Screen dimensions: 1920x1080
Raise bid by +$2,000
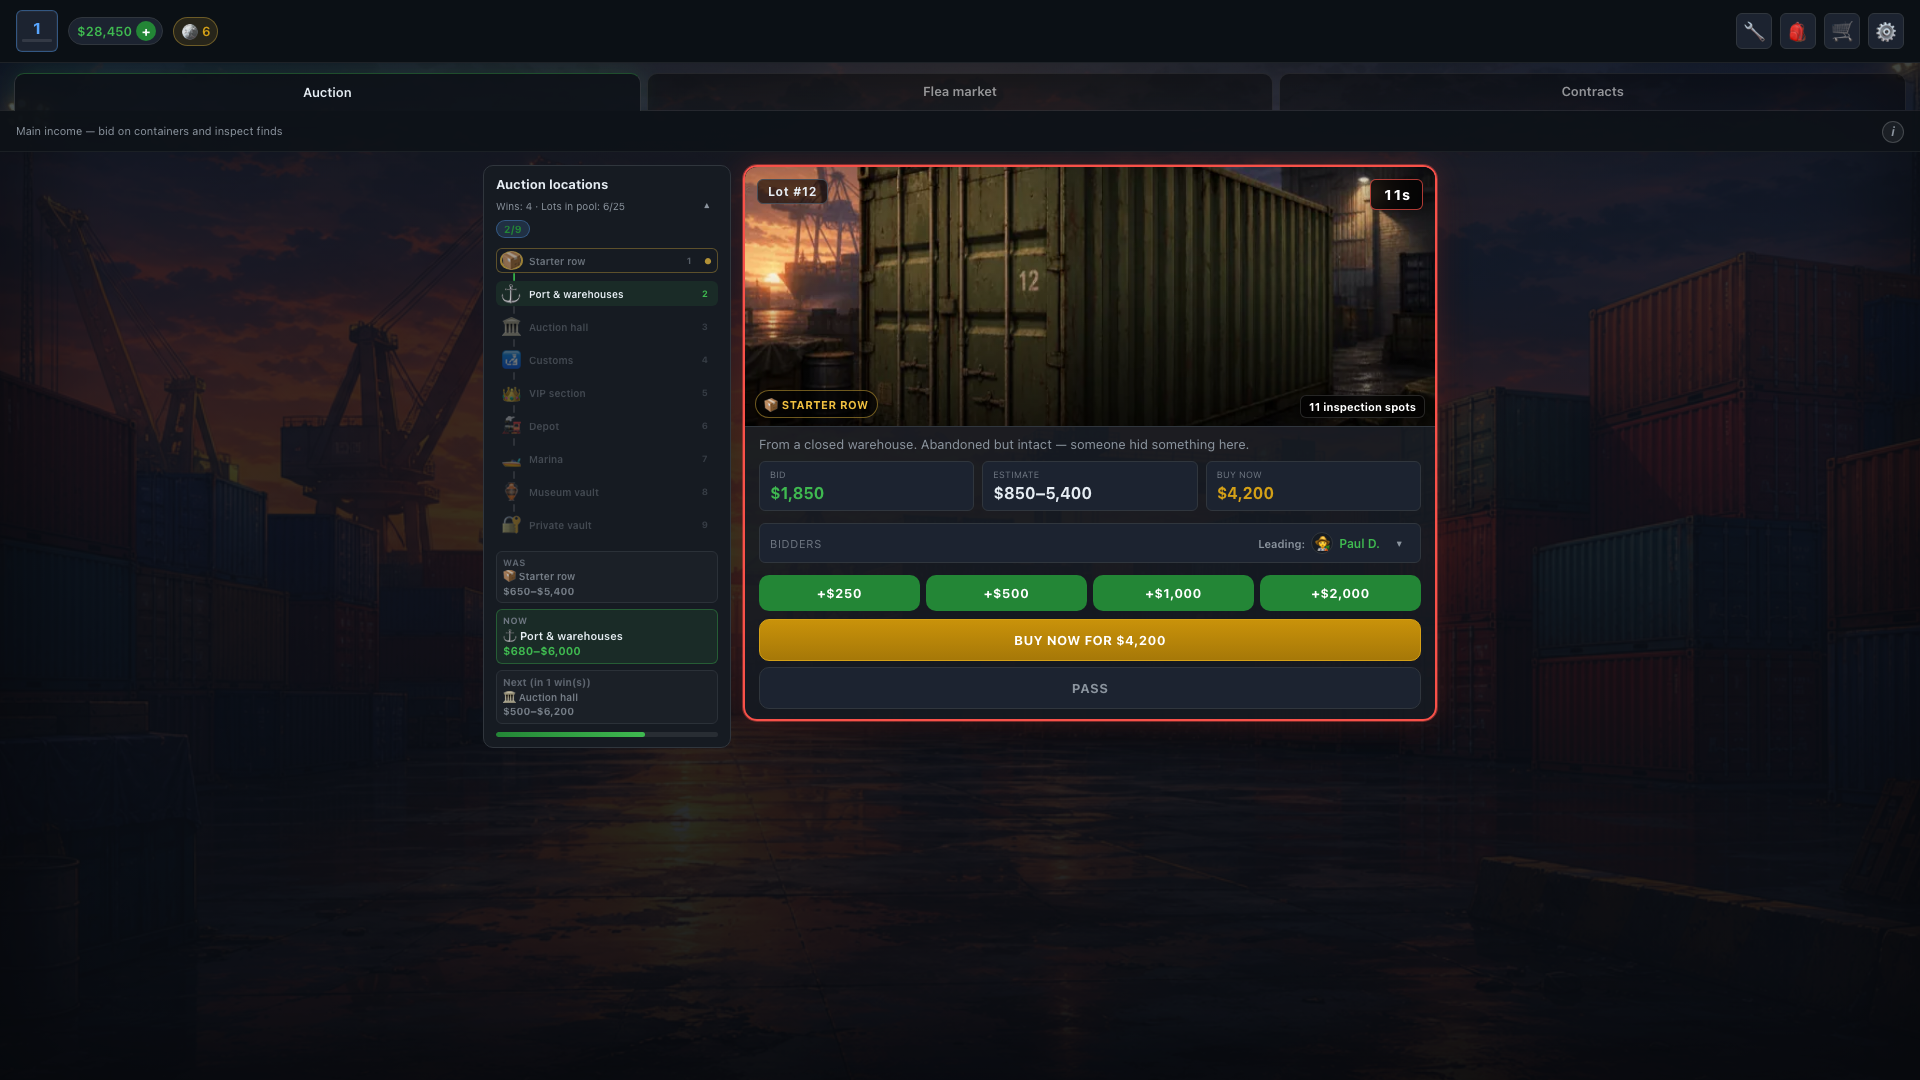coord(1340,593)
